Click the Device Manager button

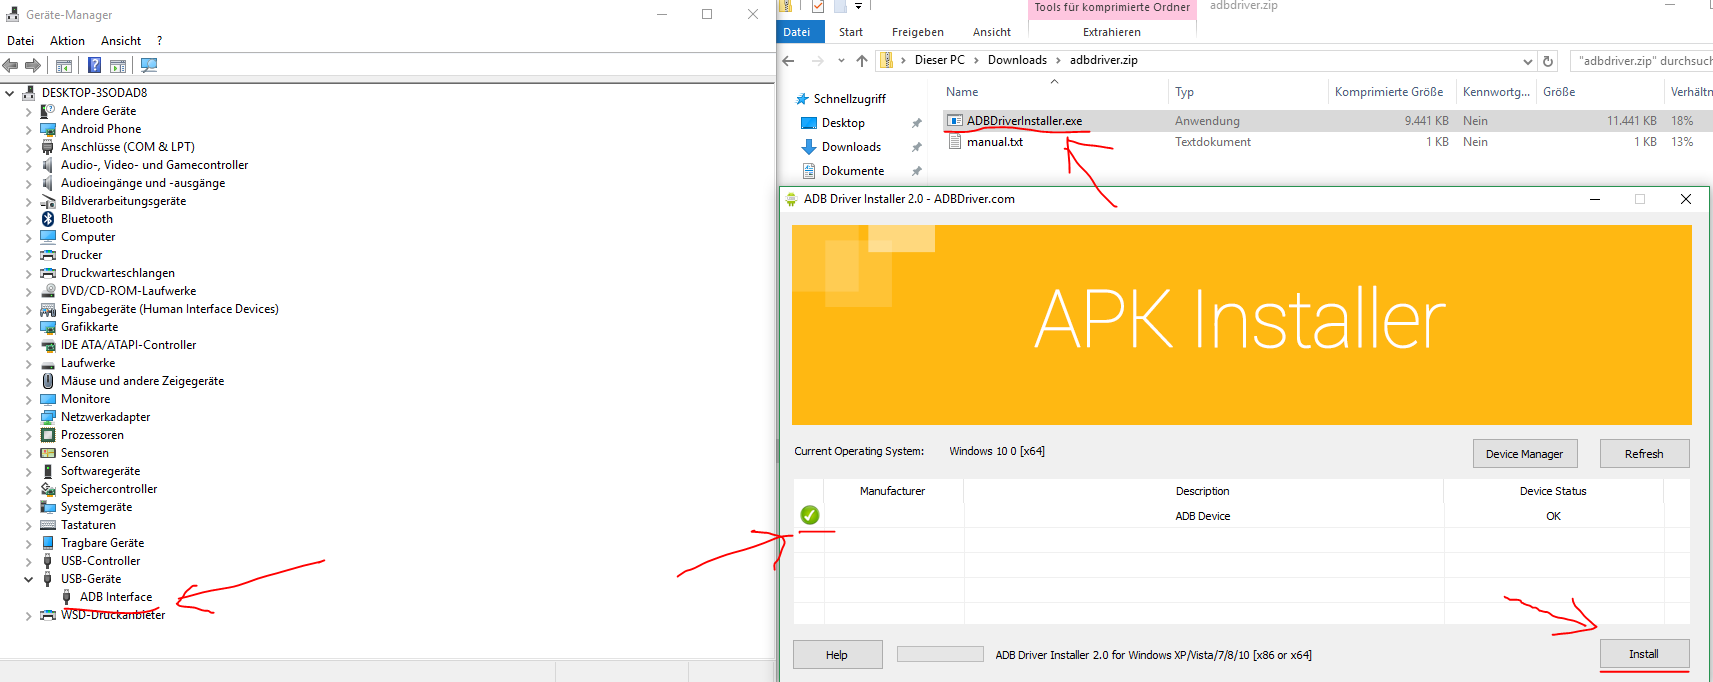[1524, 454]
